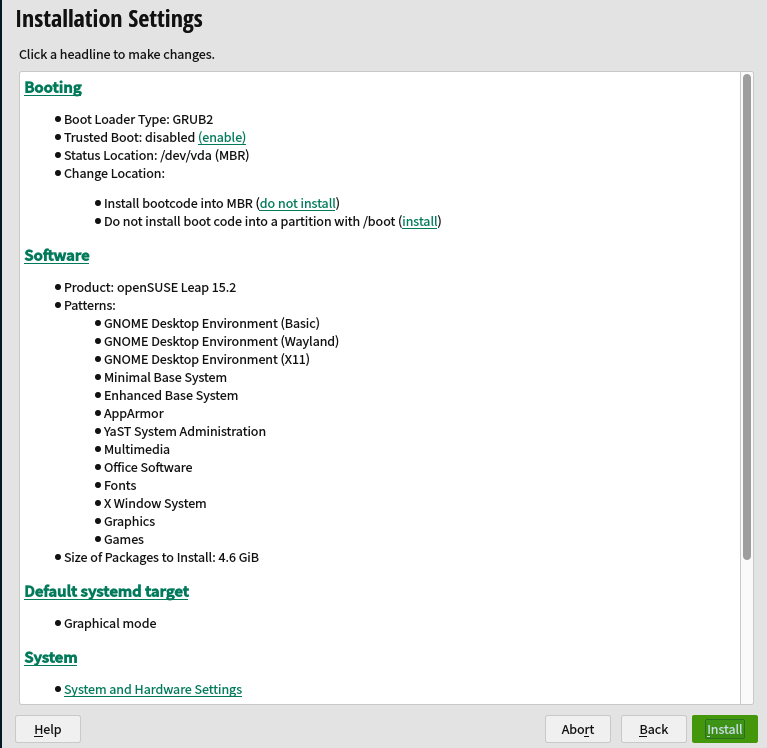Click the 'do not install' MBR link
This screenshot has width=767, height=748.
click(297, 204)
